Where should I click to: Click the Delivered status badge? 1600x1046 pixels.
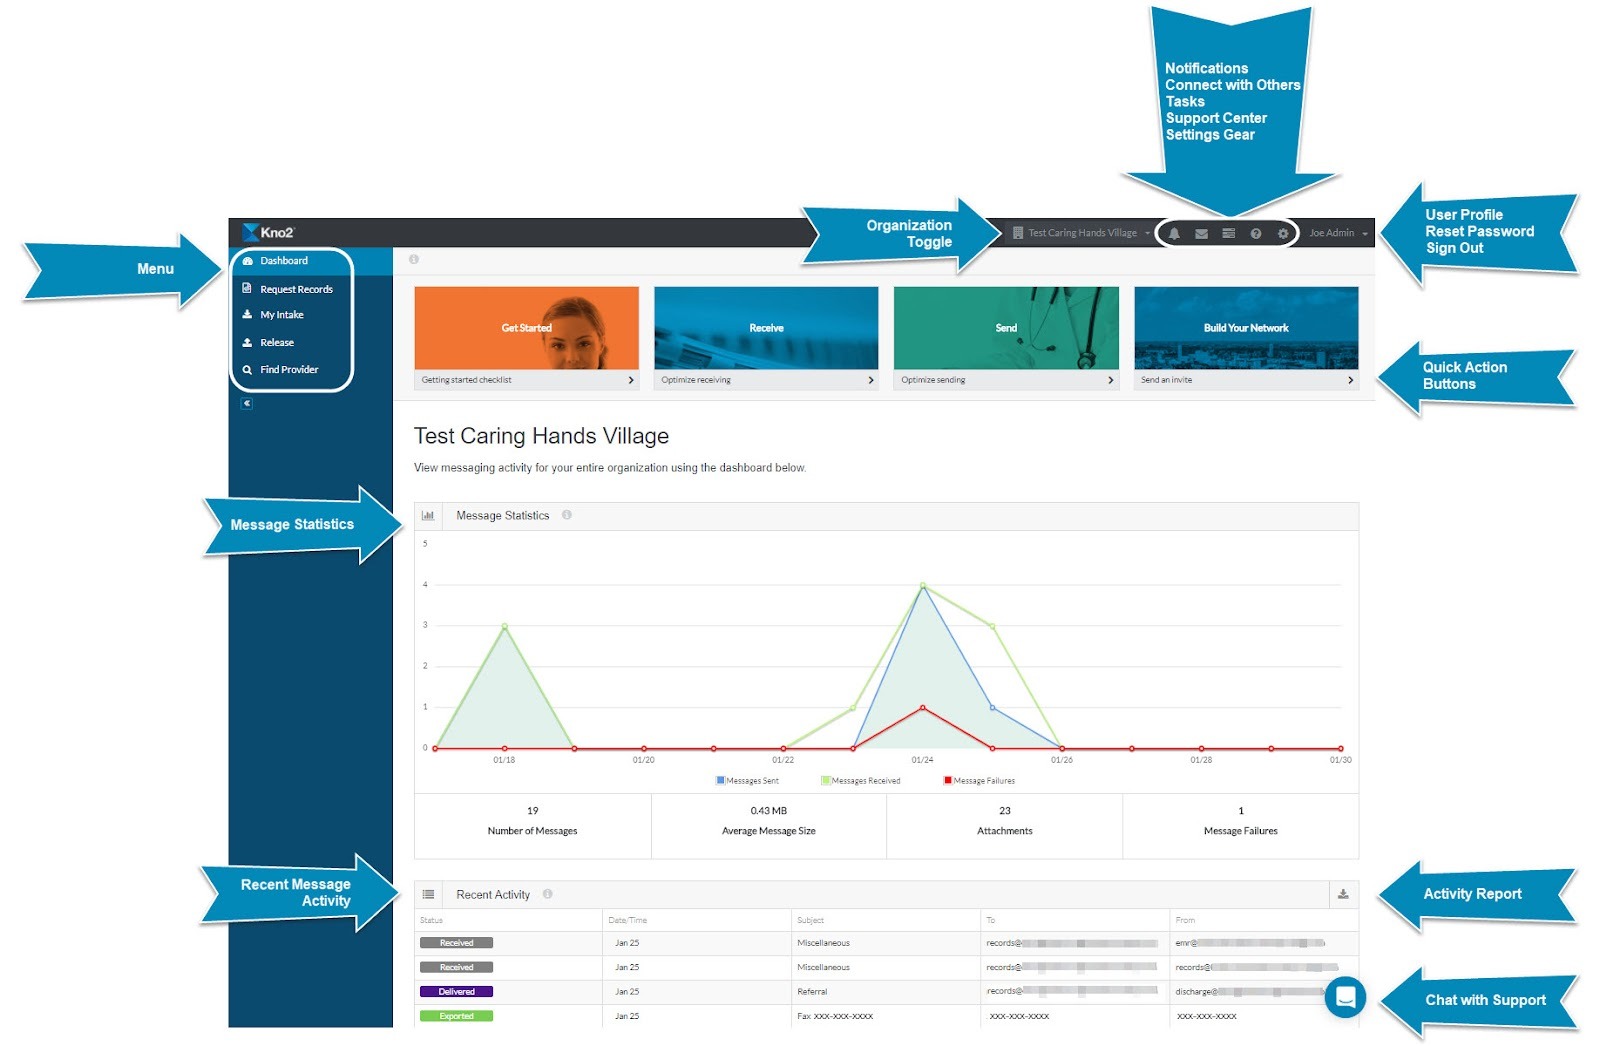[x=456, y=992]
